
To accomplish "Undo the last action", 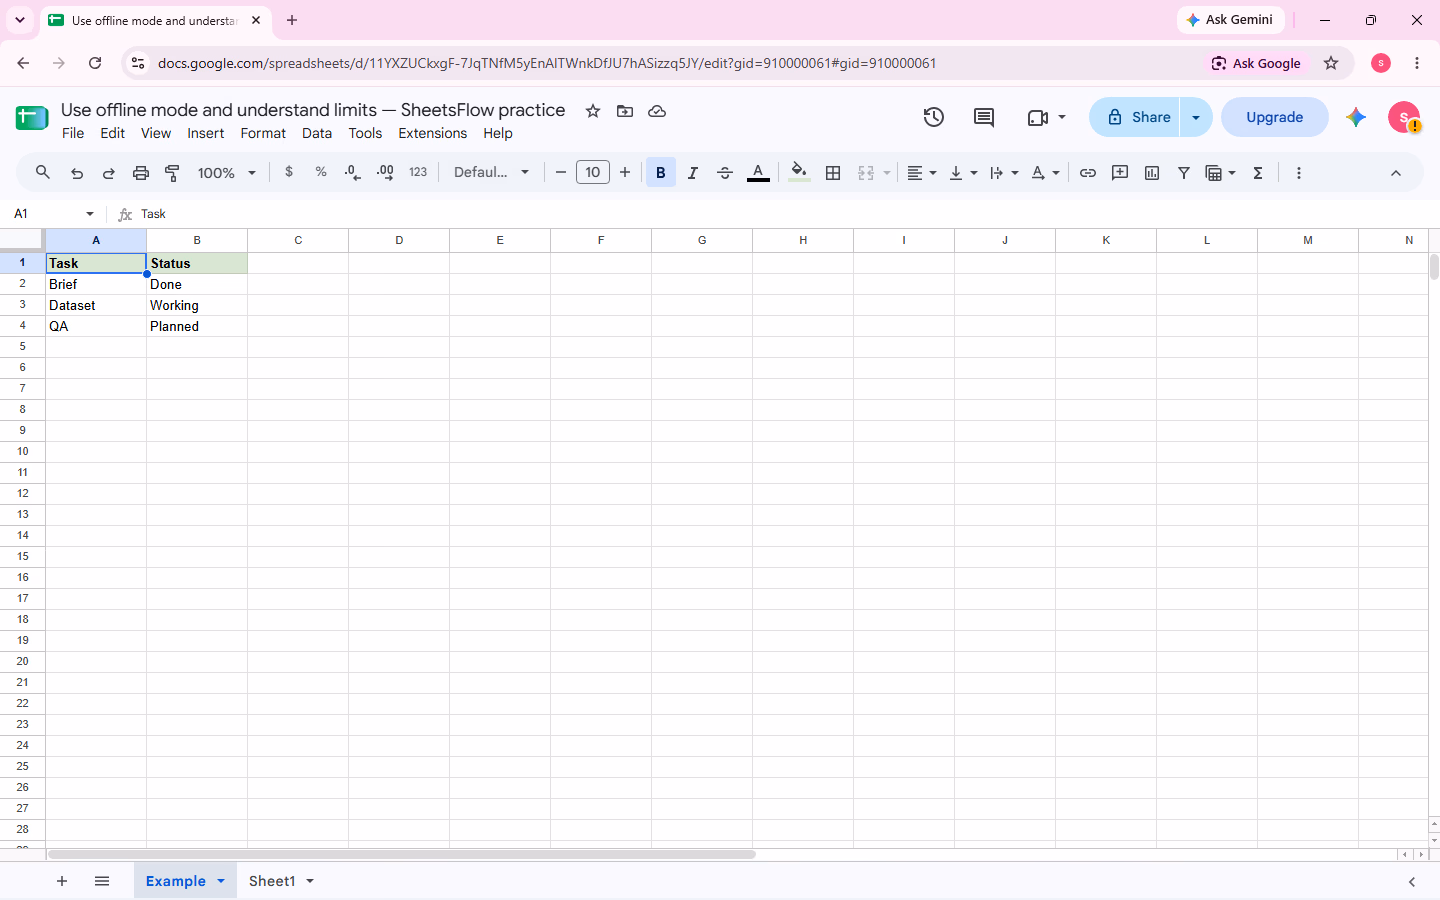I will (x=77, y=173).
